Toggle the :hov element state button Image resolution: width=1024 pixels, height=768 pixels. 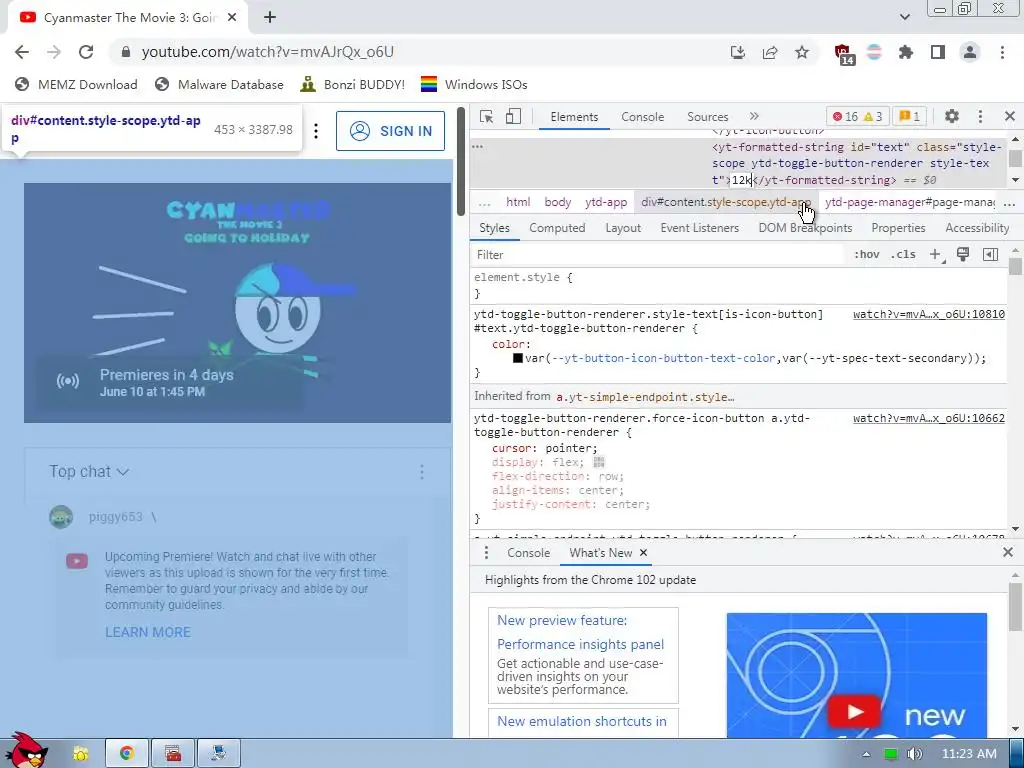click(x=867, y=255)
